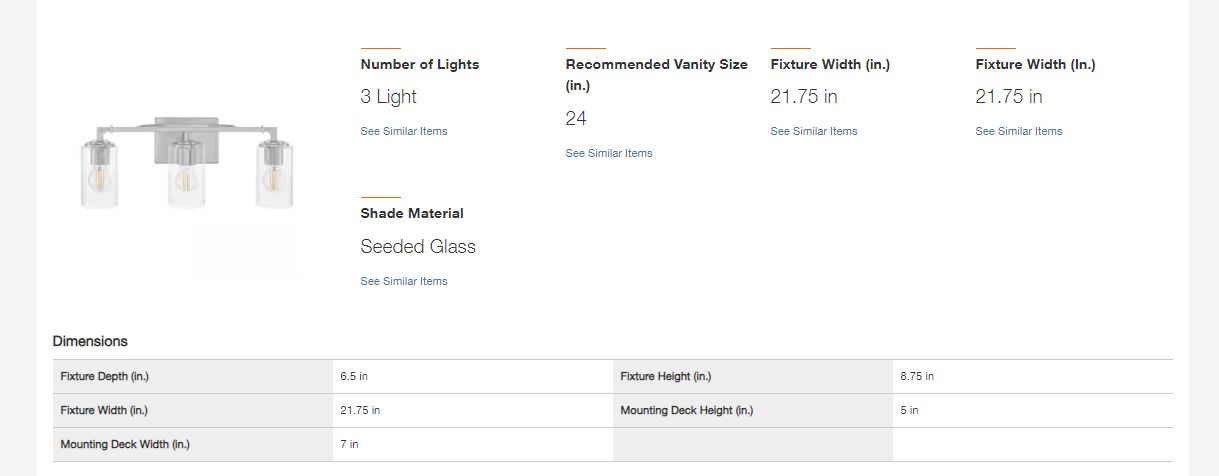The image size is (1219, 476).
Task: Click the 6.5 in depth value
Action: (x=354, y=377)
